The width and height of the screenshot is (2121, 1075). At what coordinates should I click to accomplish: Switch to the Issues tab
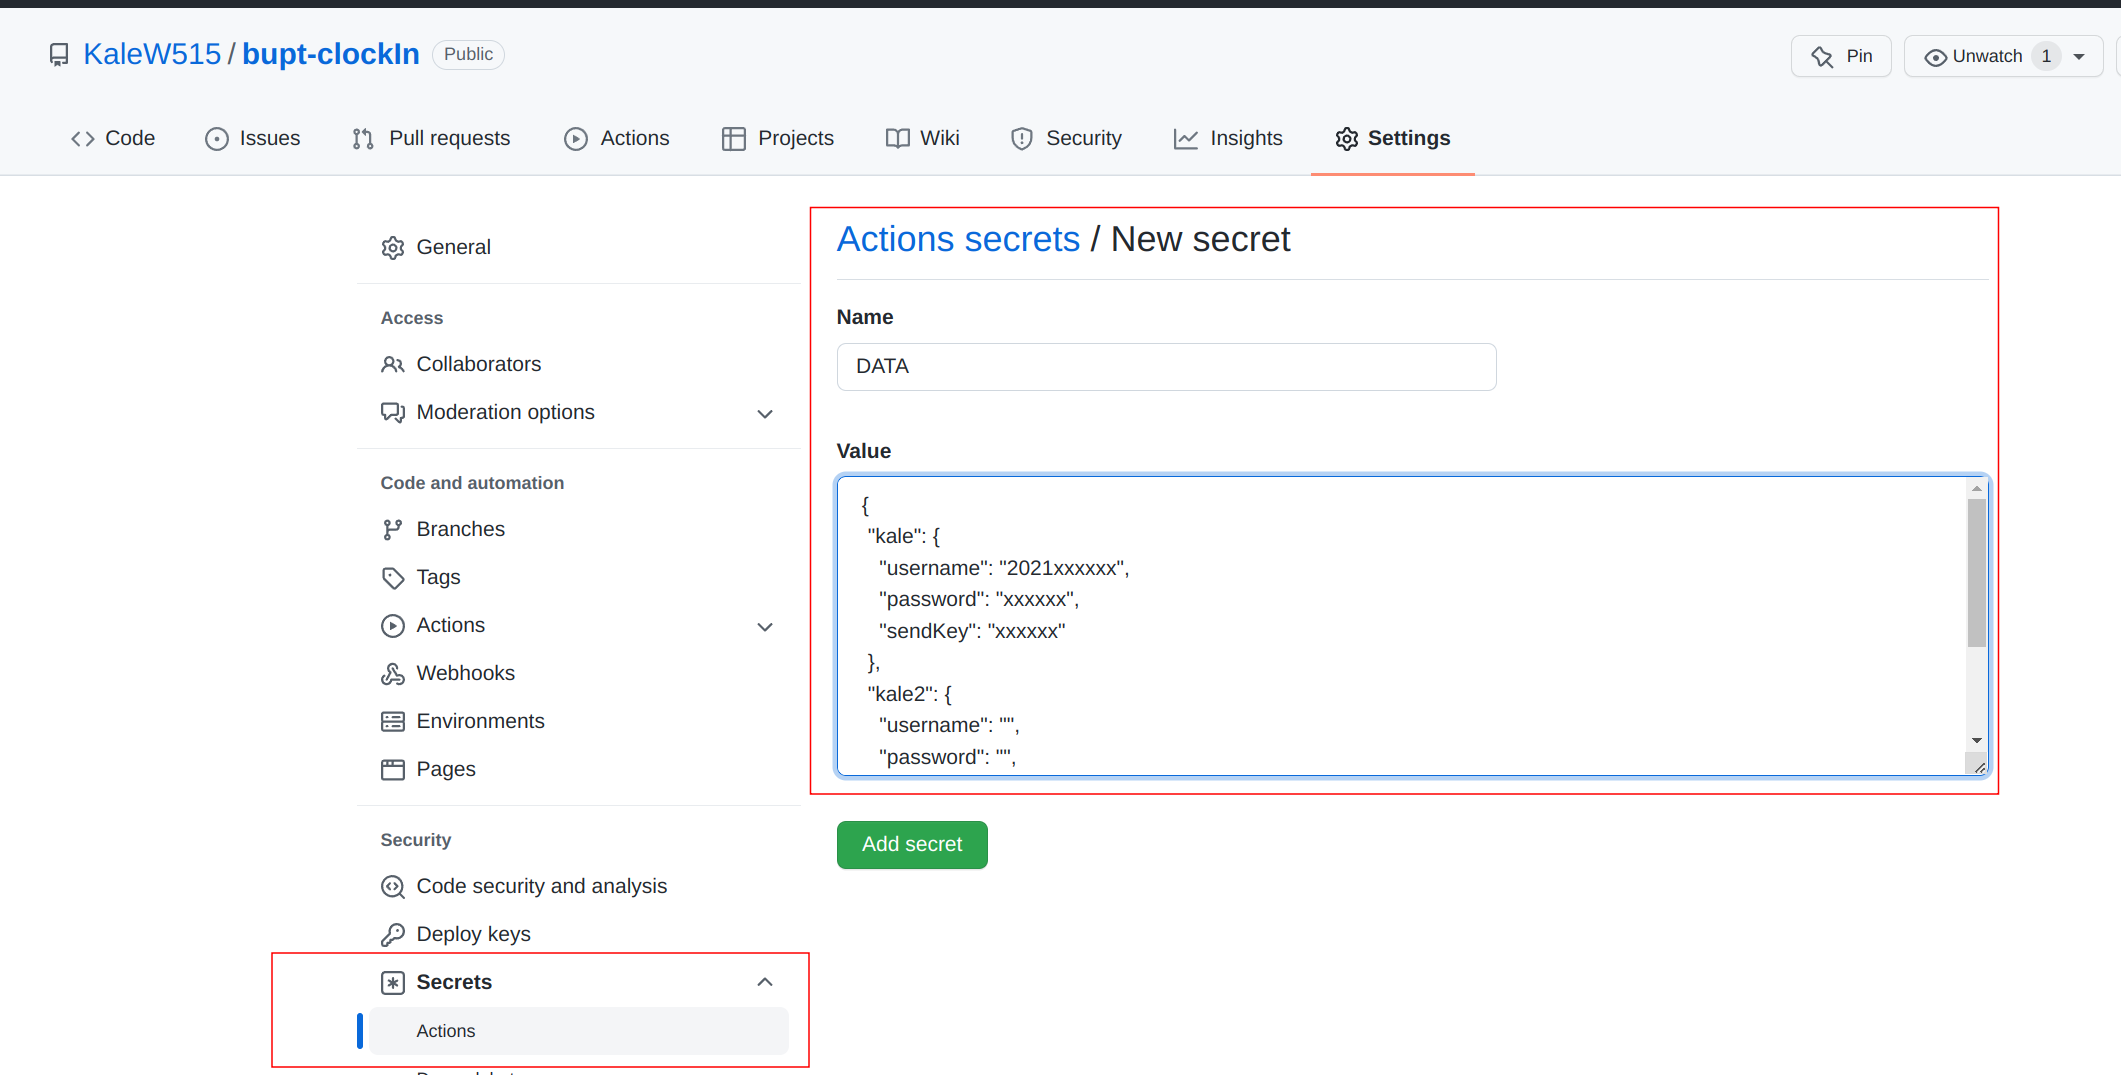pos(252,138)
